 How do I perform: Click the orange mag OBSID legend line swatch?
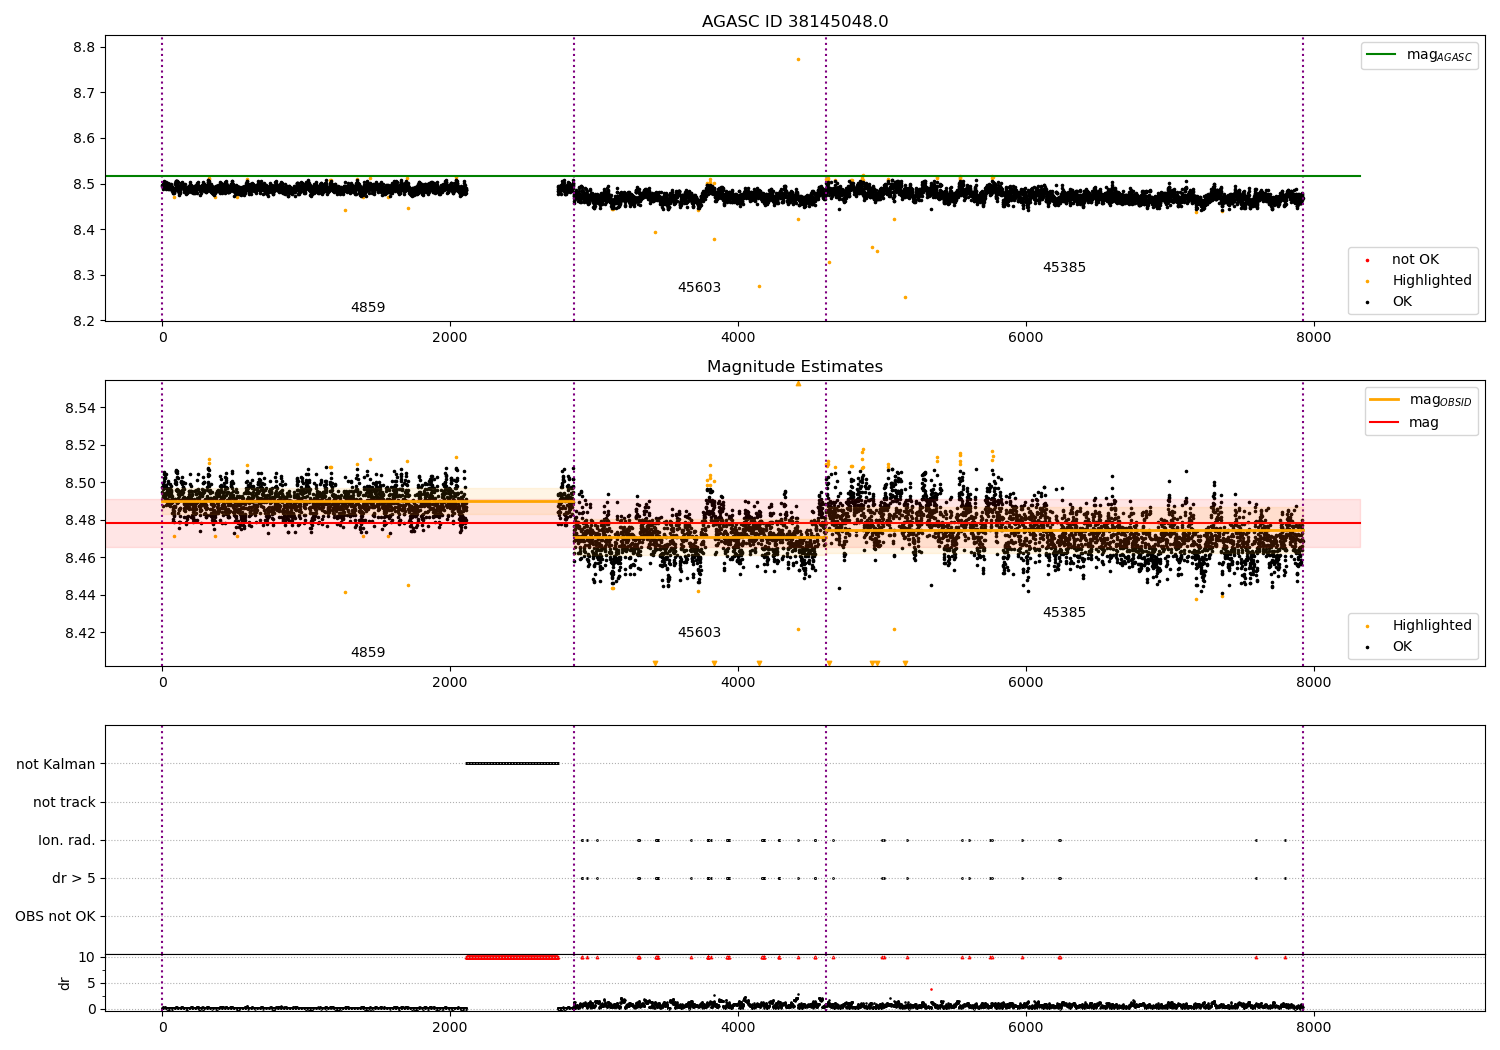point(1385,400)
